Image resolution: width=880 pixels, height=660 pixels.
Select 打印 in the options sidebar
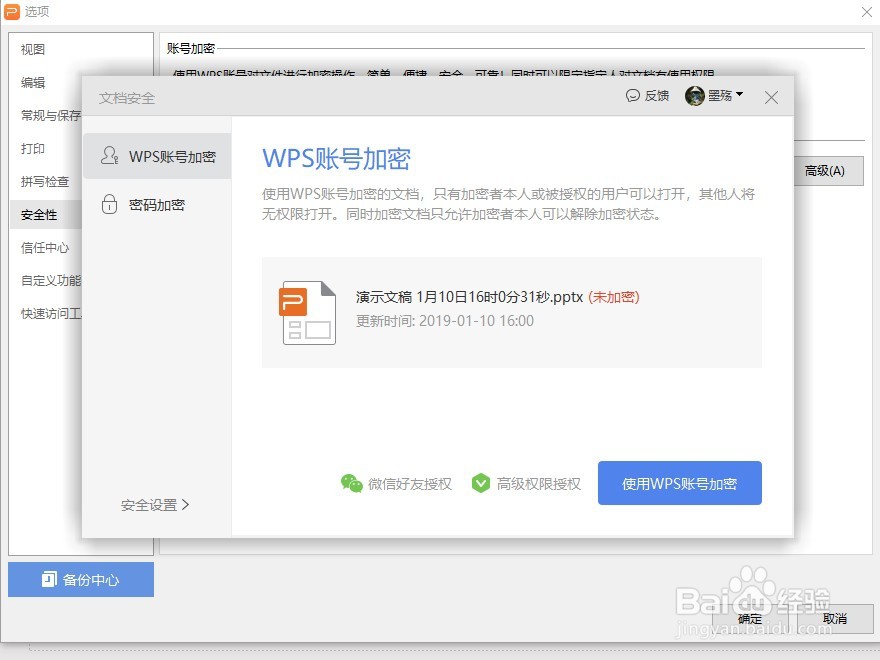tap(33, 149)
